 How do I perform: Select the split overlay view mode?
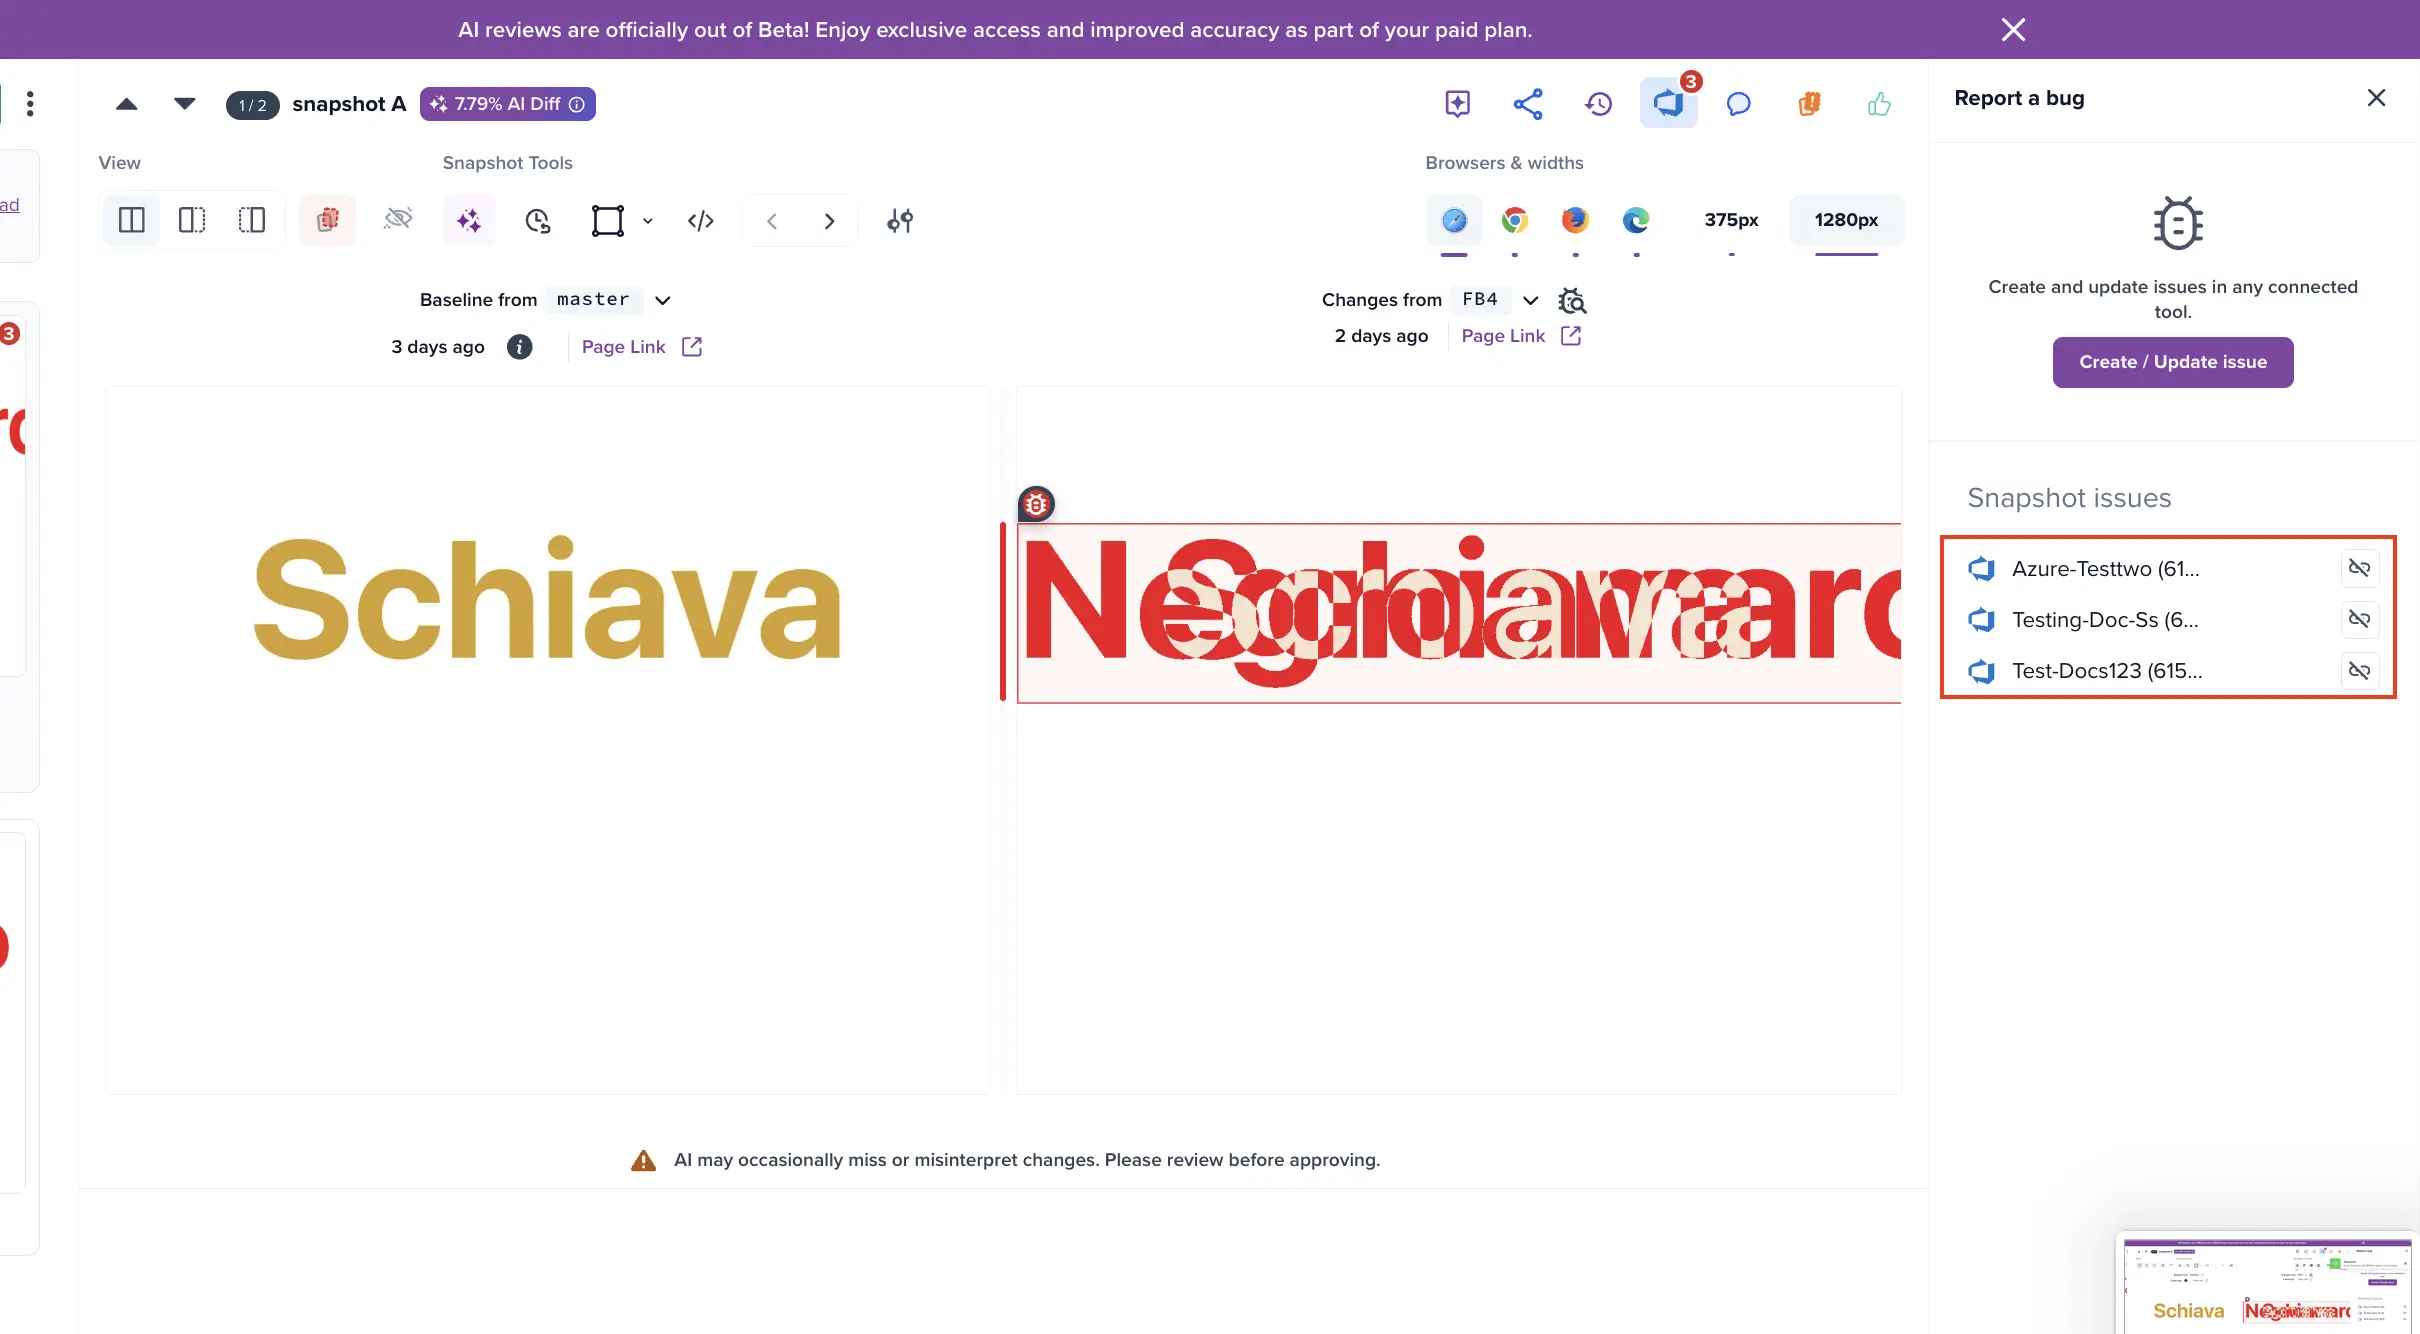click(192, 220)
